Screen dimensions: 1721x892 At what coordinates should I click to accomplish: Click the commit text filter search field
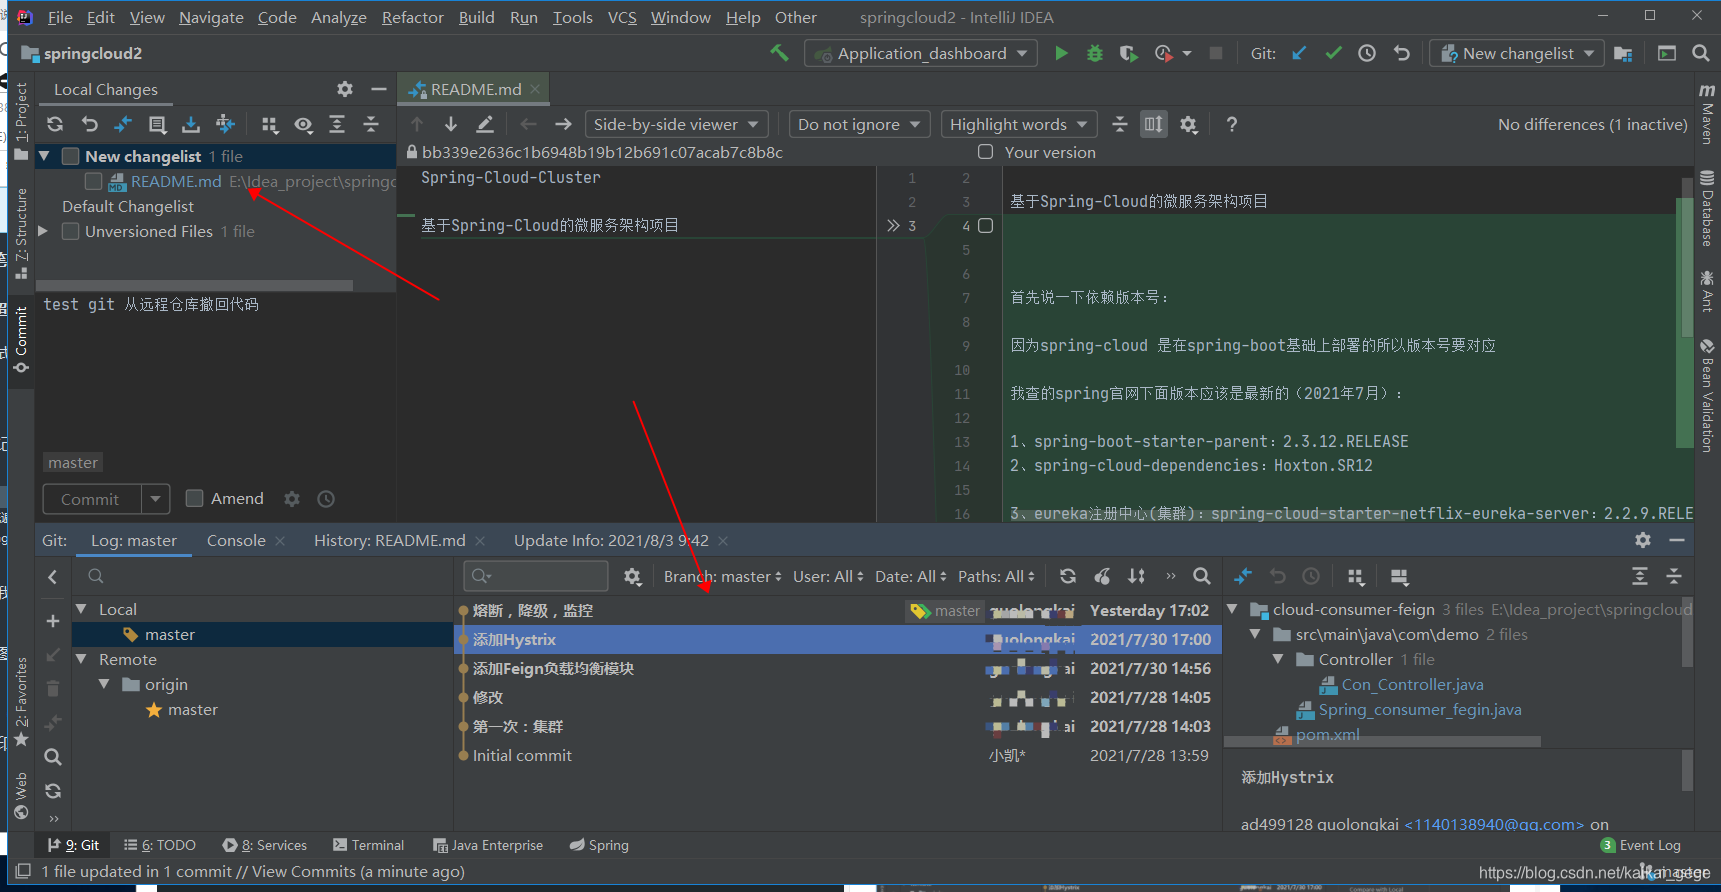536,576
